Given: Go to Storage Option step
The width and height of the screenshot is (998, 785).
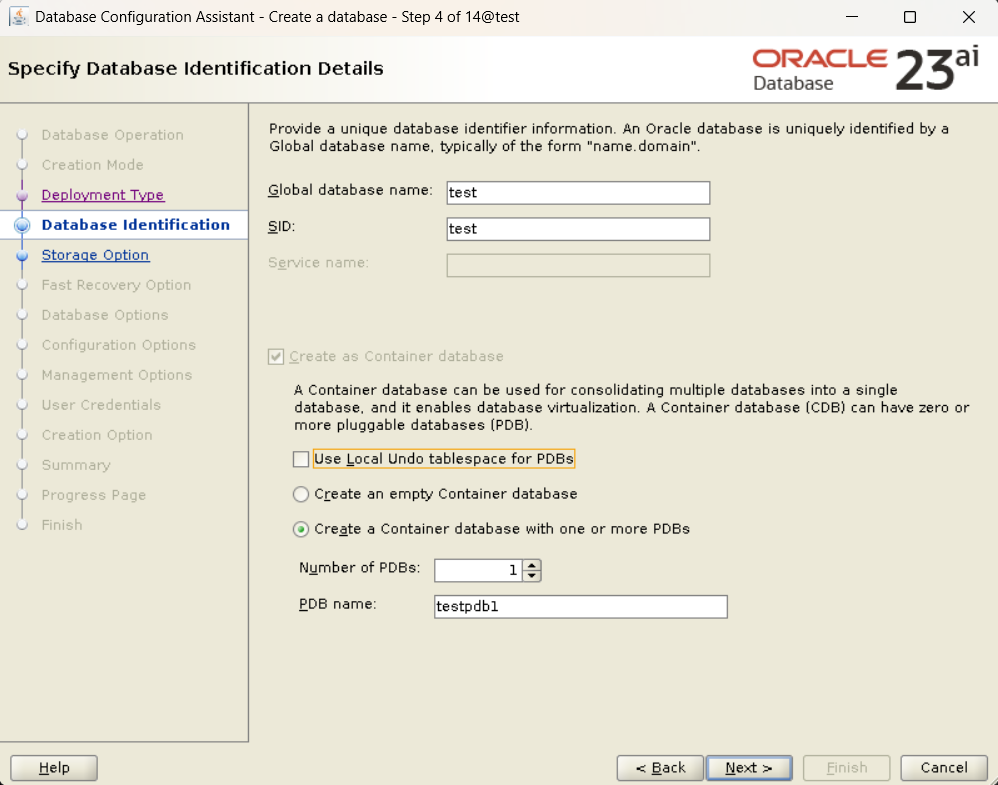Looking at the screenshot, I should [95, 255].
